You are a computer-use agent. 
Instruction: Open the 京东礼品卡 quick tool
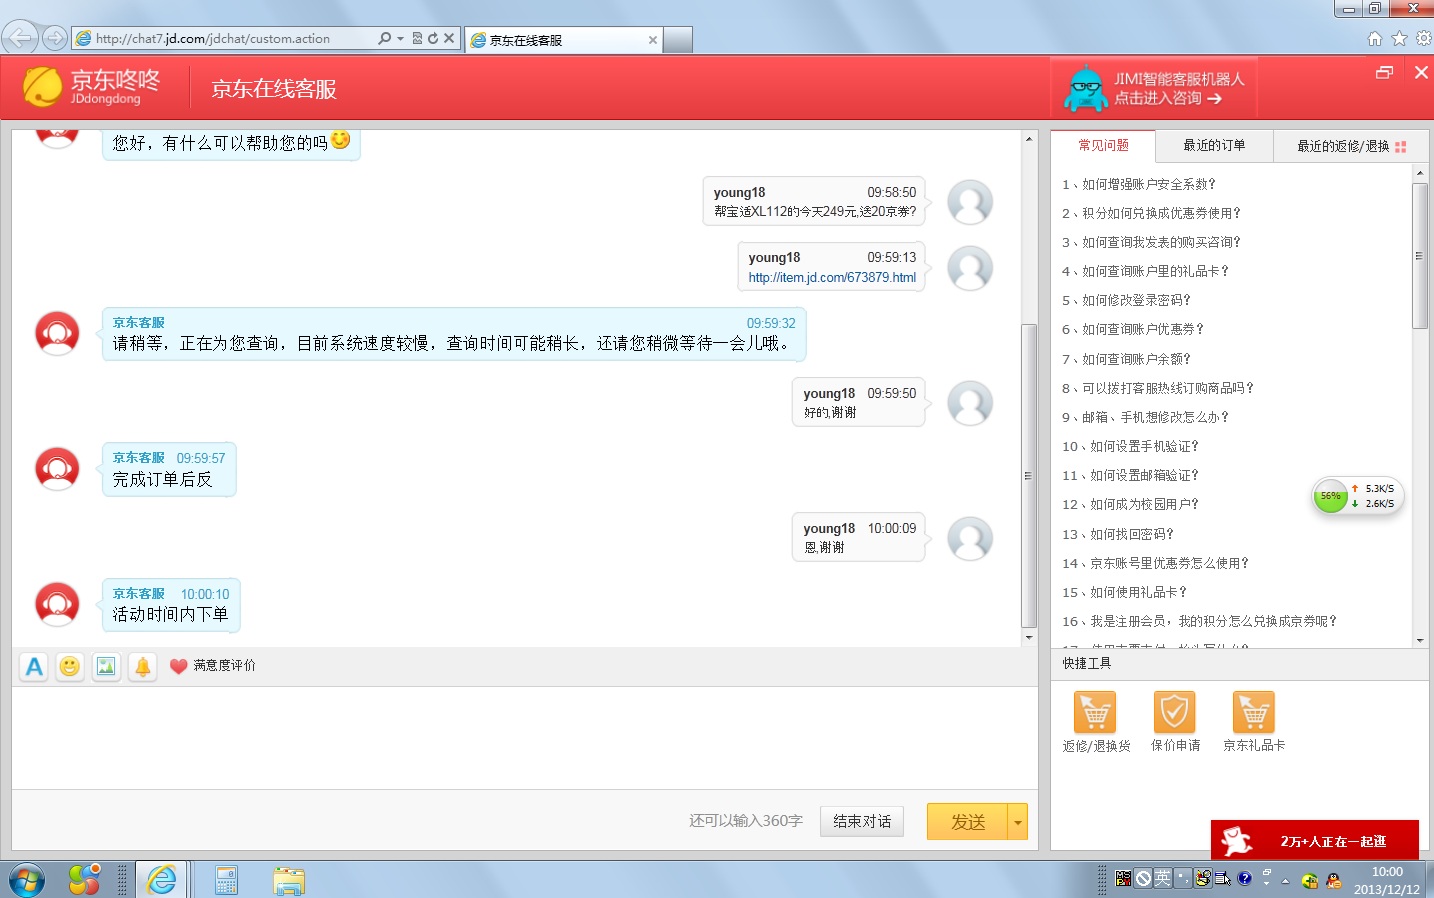[x=1254, y=722]
